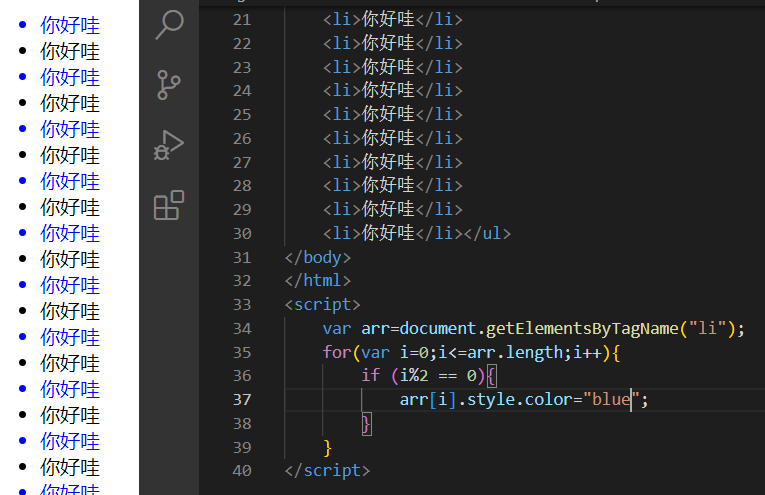This screenshot has height=495, width=765.
Task: Click the var keyword on line 34
Action: coord(337,329)
